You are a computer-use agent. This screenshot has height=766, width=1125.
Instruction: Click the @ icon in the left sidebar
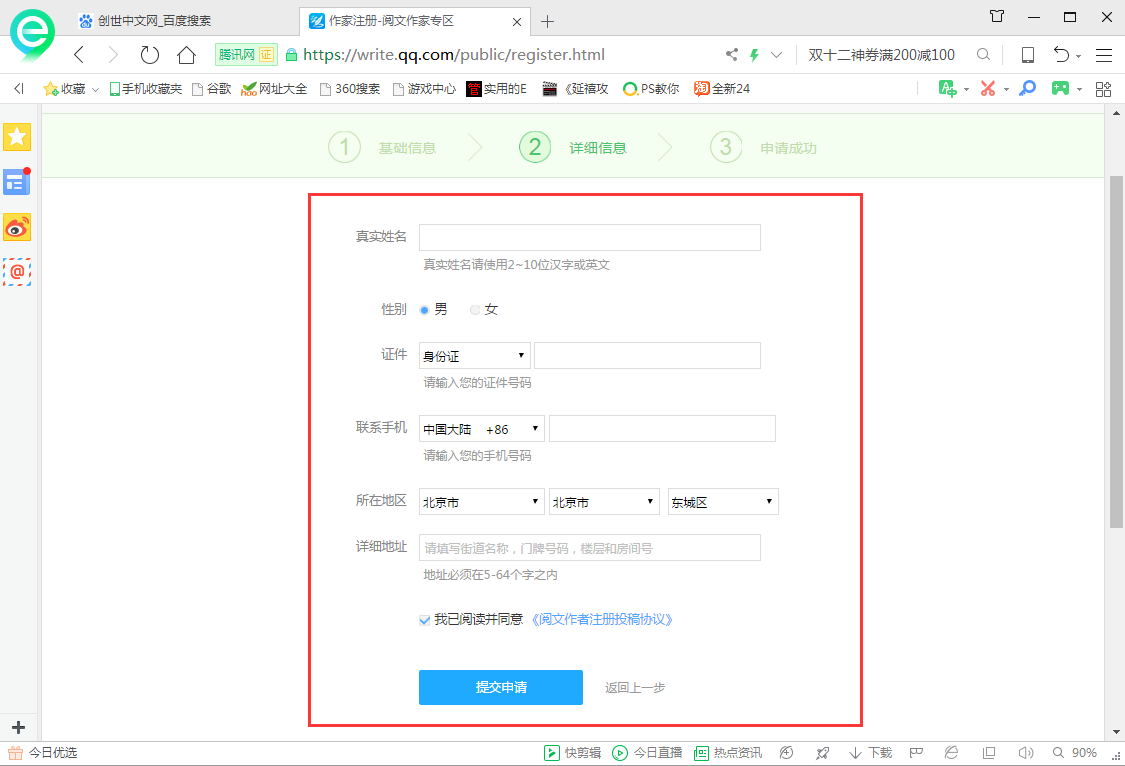point(17,272)
